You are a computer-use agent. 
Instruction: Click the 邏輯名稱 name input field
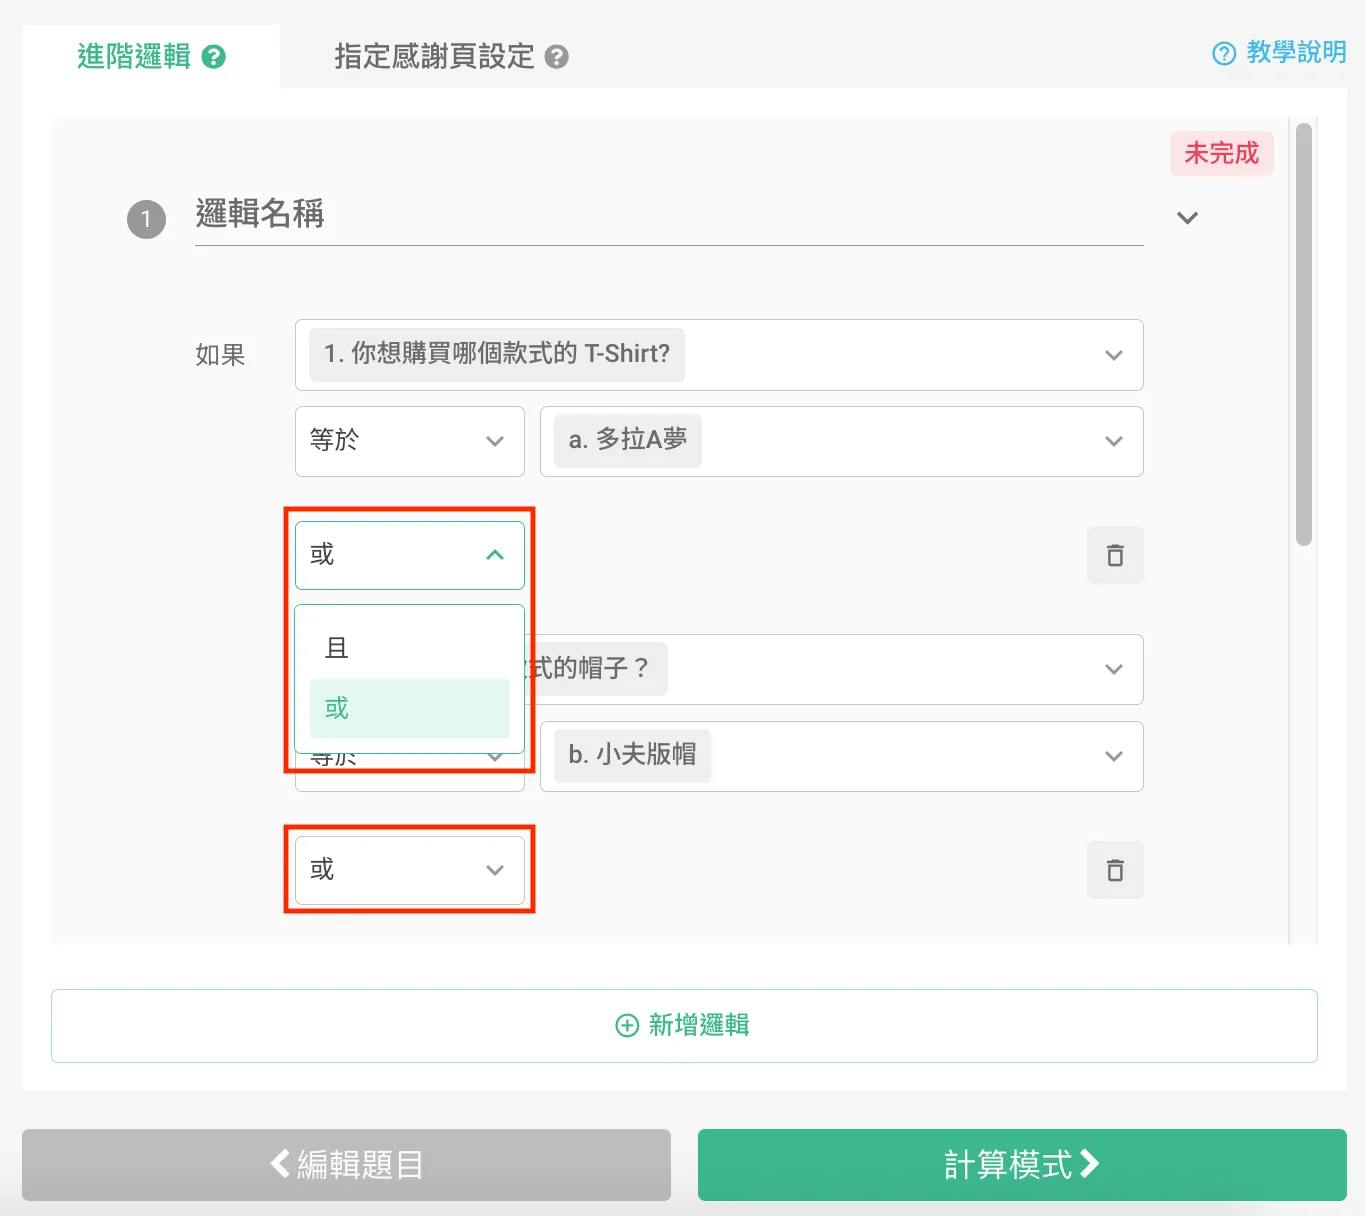(669, 215)
